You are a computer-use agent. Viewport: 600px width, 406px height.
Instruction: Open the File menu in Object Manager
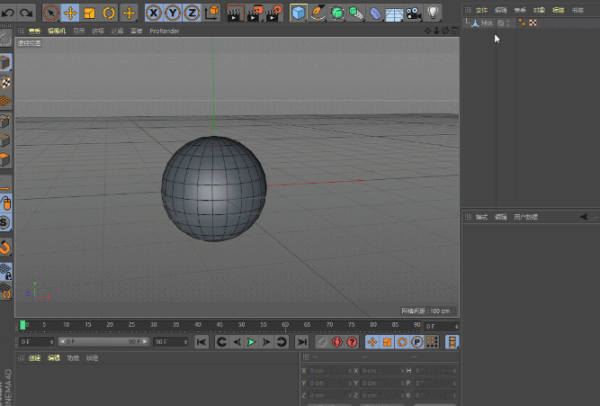point(481,9)
